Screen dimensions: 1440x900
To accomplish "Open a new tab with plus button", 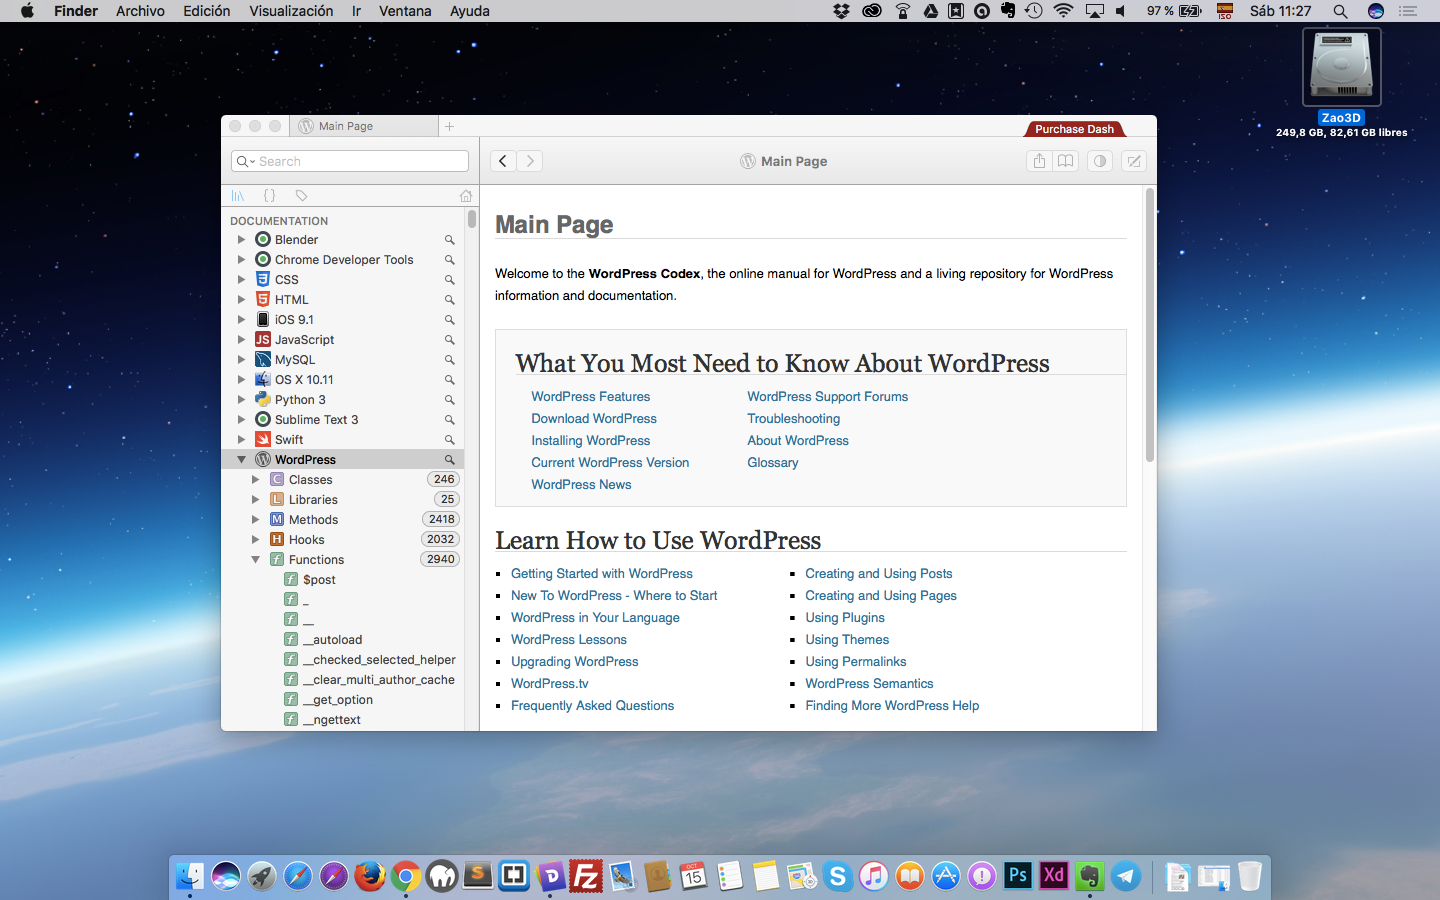I will coord(449,126).
